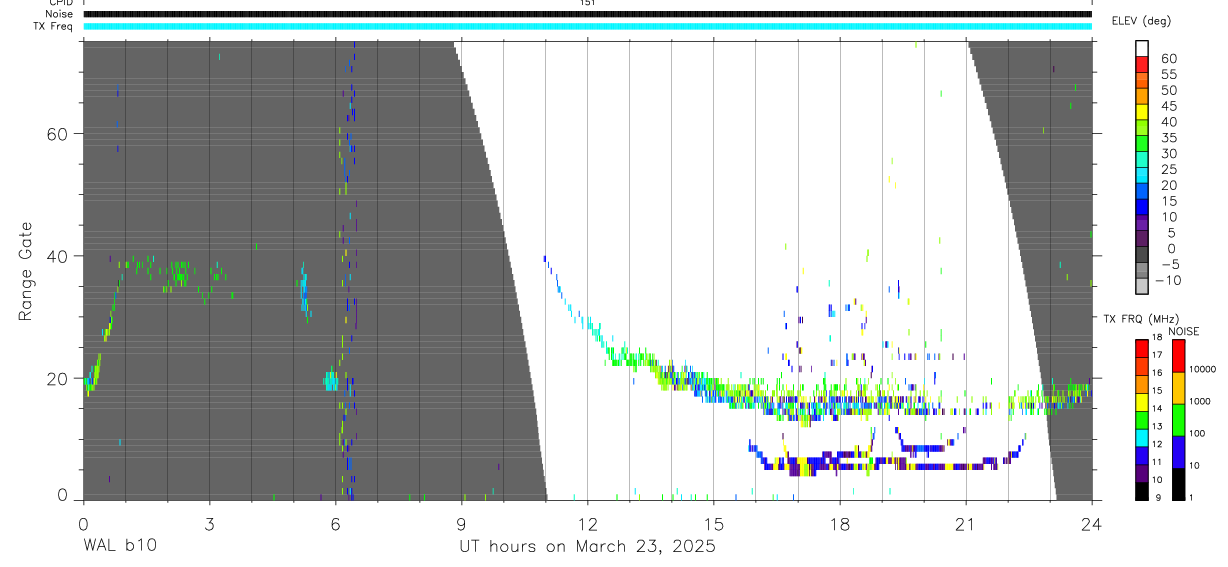Click the 'Noise' row label at top
Screen dimensions: 1228x567
[x=60, y=14]
